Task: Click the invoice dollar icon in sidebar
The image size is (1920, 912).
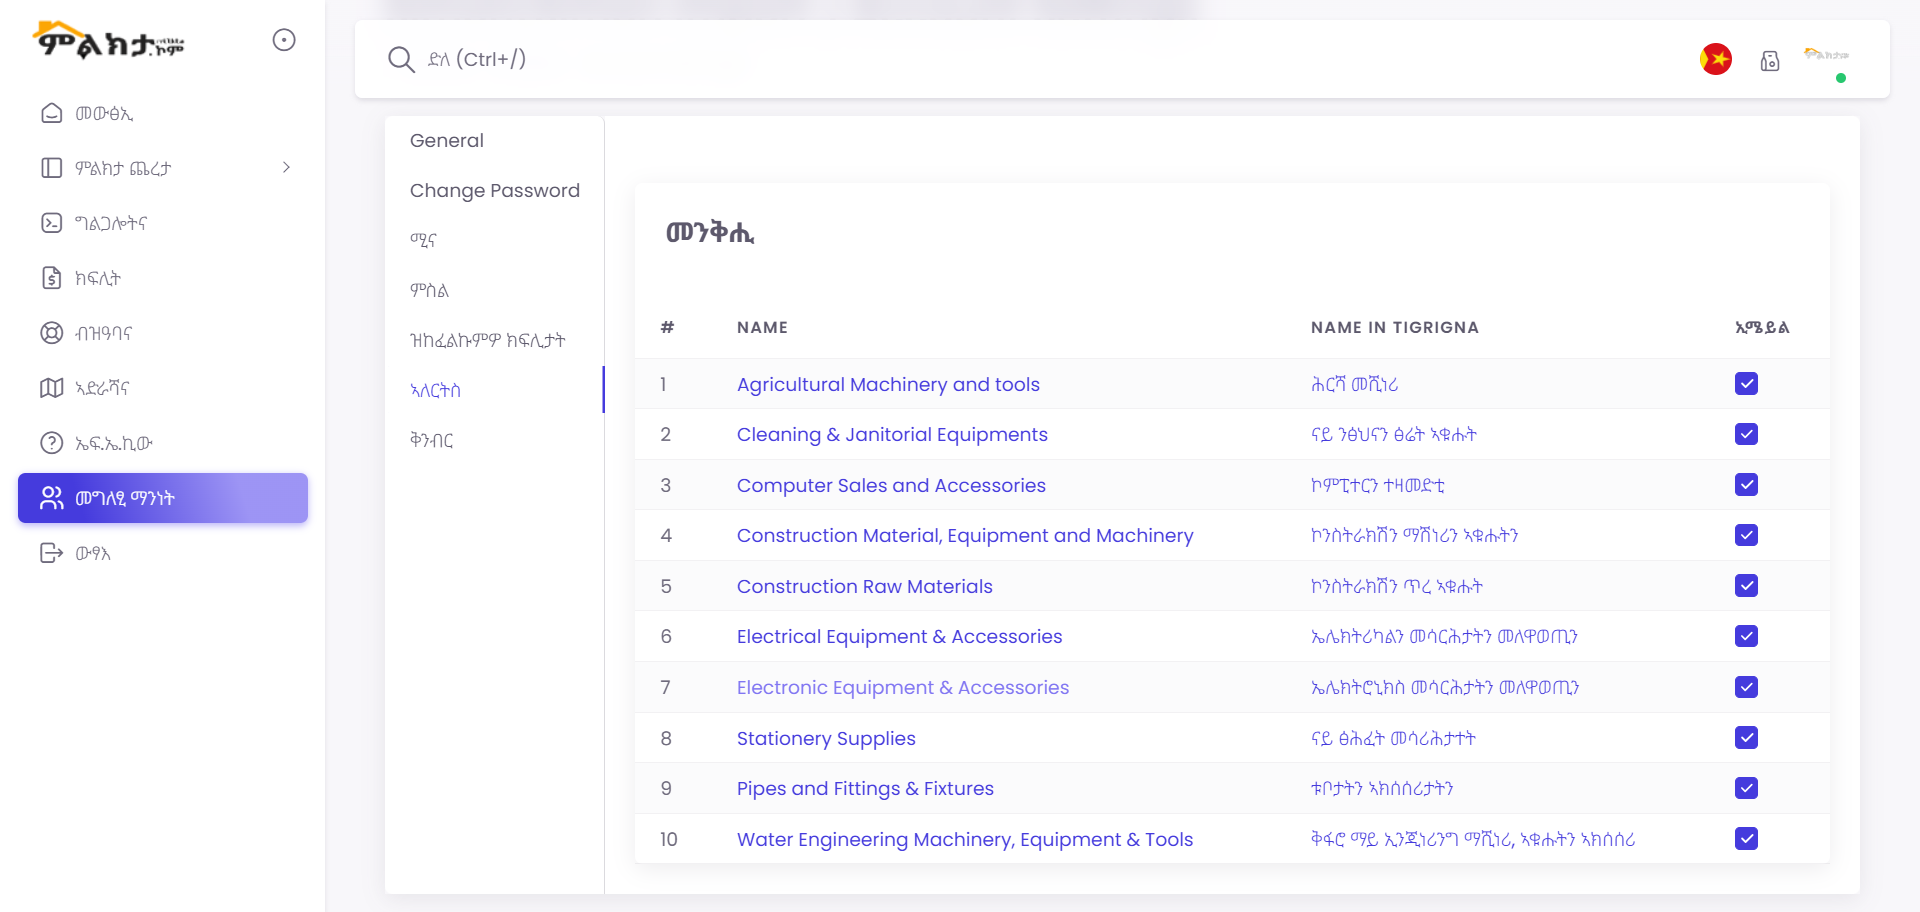Action: (x=52, y=278)
